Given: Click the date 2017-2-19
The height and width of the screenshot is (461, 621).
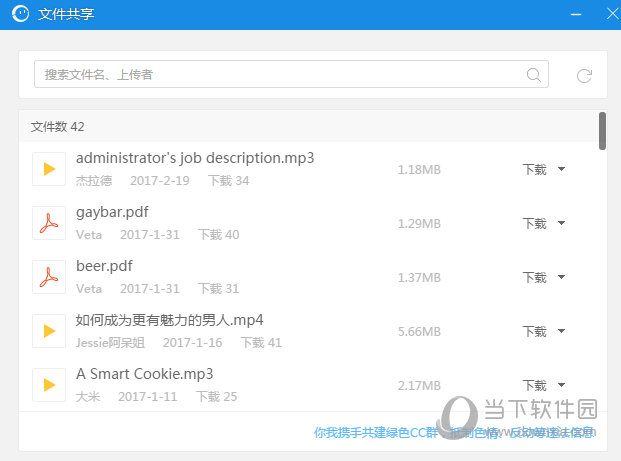Looking at the screenshot, I should coord(160,181).
